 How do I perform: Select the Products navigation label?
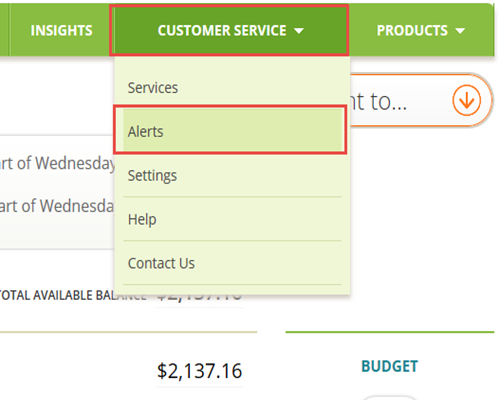coord(412,30)
